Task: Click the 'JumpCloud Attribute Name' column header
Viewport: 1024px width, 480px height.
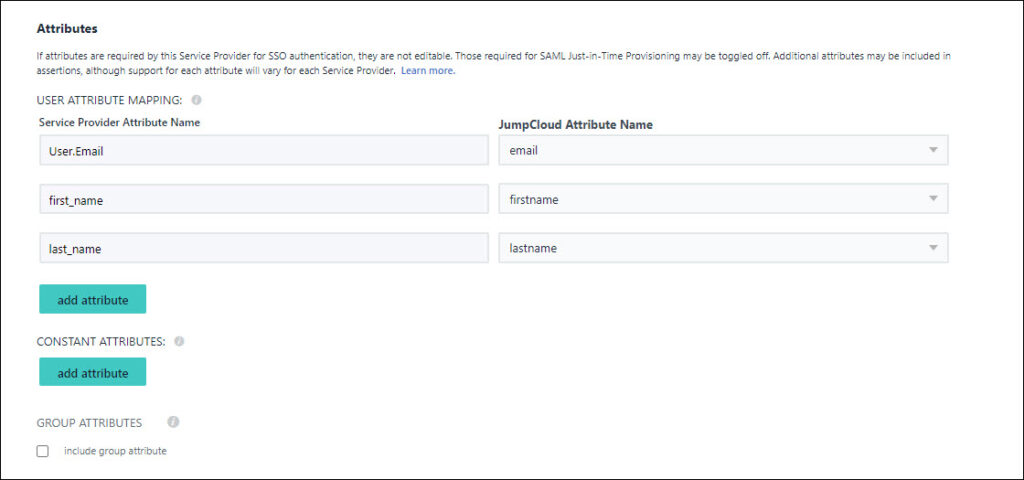Action: 575,125
